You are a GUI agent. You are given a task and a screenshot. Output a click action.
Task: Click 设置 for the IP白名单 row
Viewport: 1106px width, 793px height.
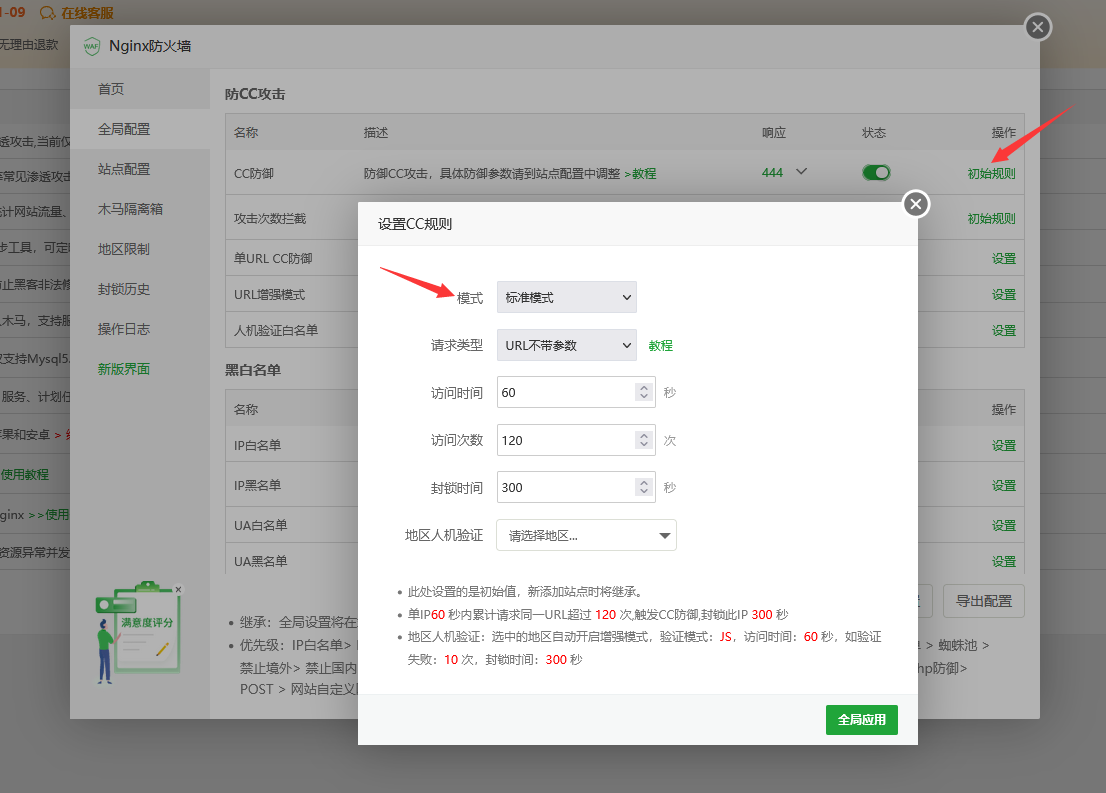(x=1004, y=446)
